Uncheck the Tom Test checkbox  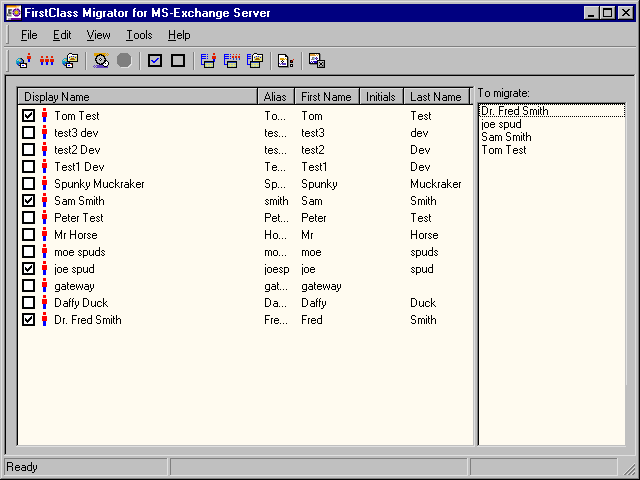pyautogui.click(x=28, y=116)
